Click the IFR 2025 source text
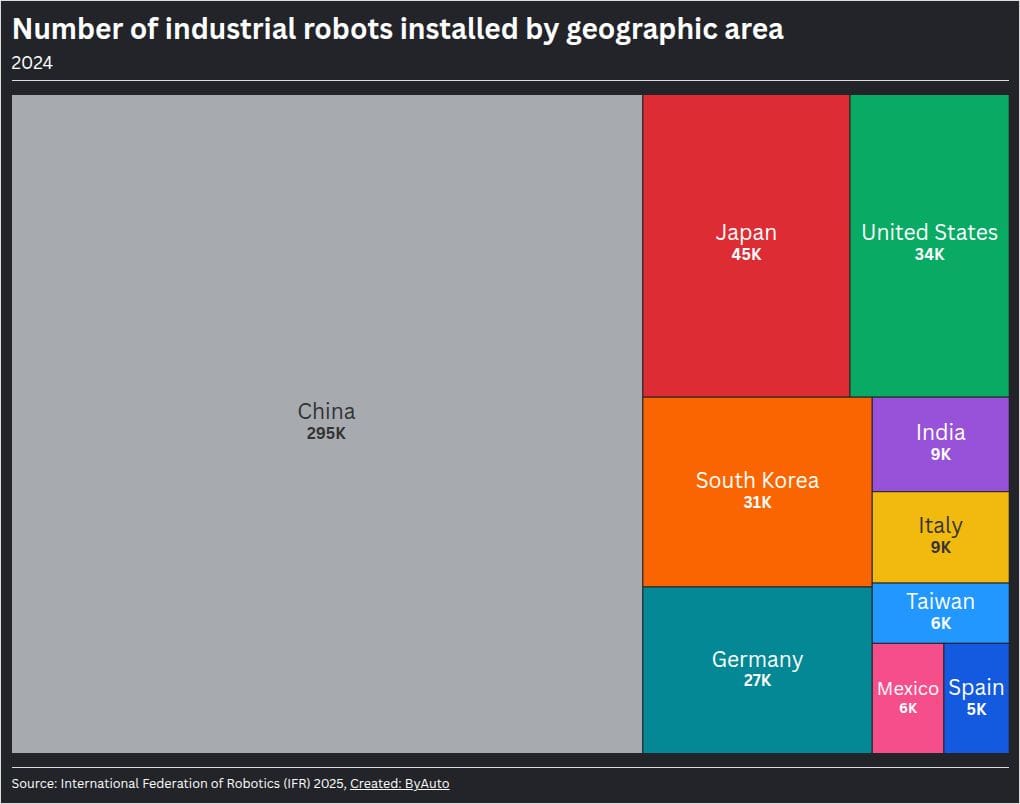 coord(179,784)
